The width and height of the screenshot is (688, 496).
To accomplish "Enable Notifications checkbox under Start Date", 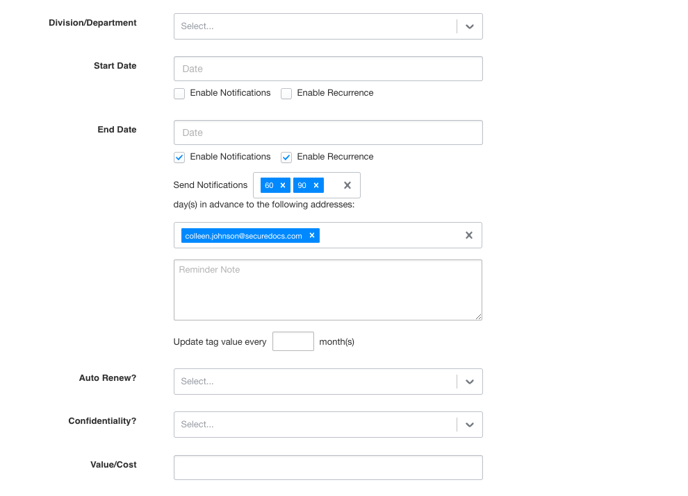I will 179,93.
